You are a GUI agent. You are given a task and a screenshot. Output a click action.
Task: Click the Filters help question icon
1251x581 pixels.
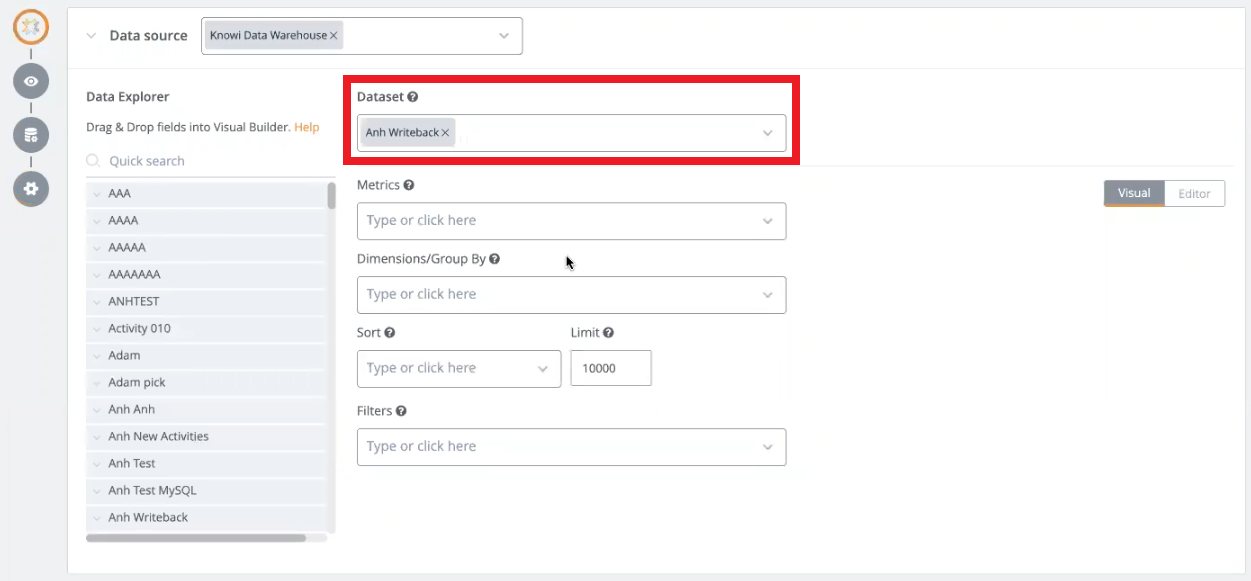pos(401,411)
